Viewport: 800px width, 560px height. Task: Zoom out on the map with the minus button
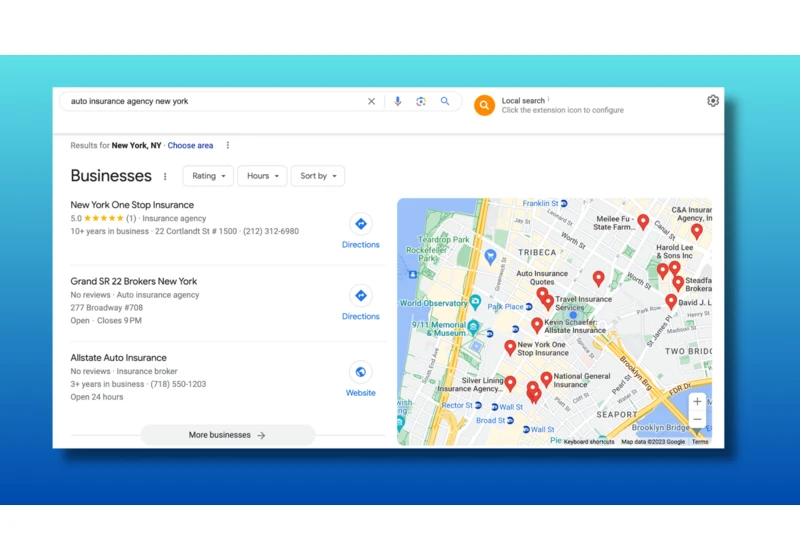click(697, 419)
